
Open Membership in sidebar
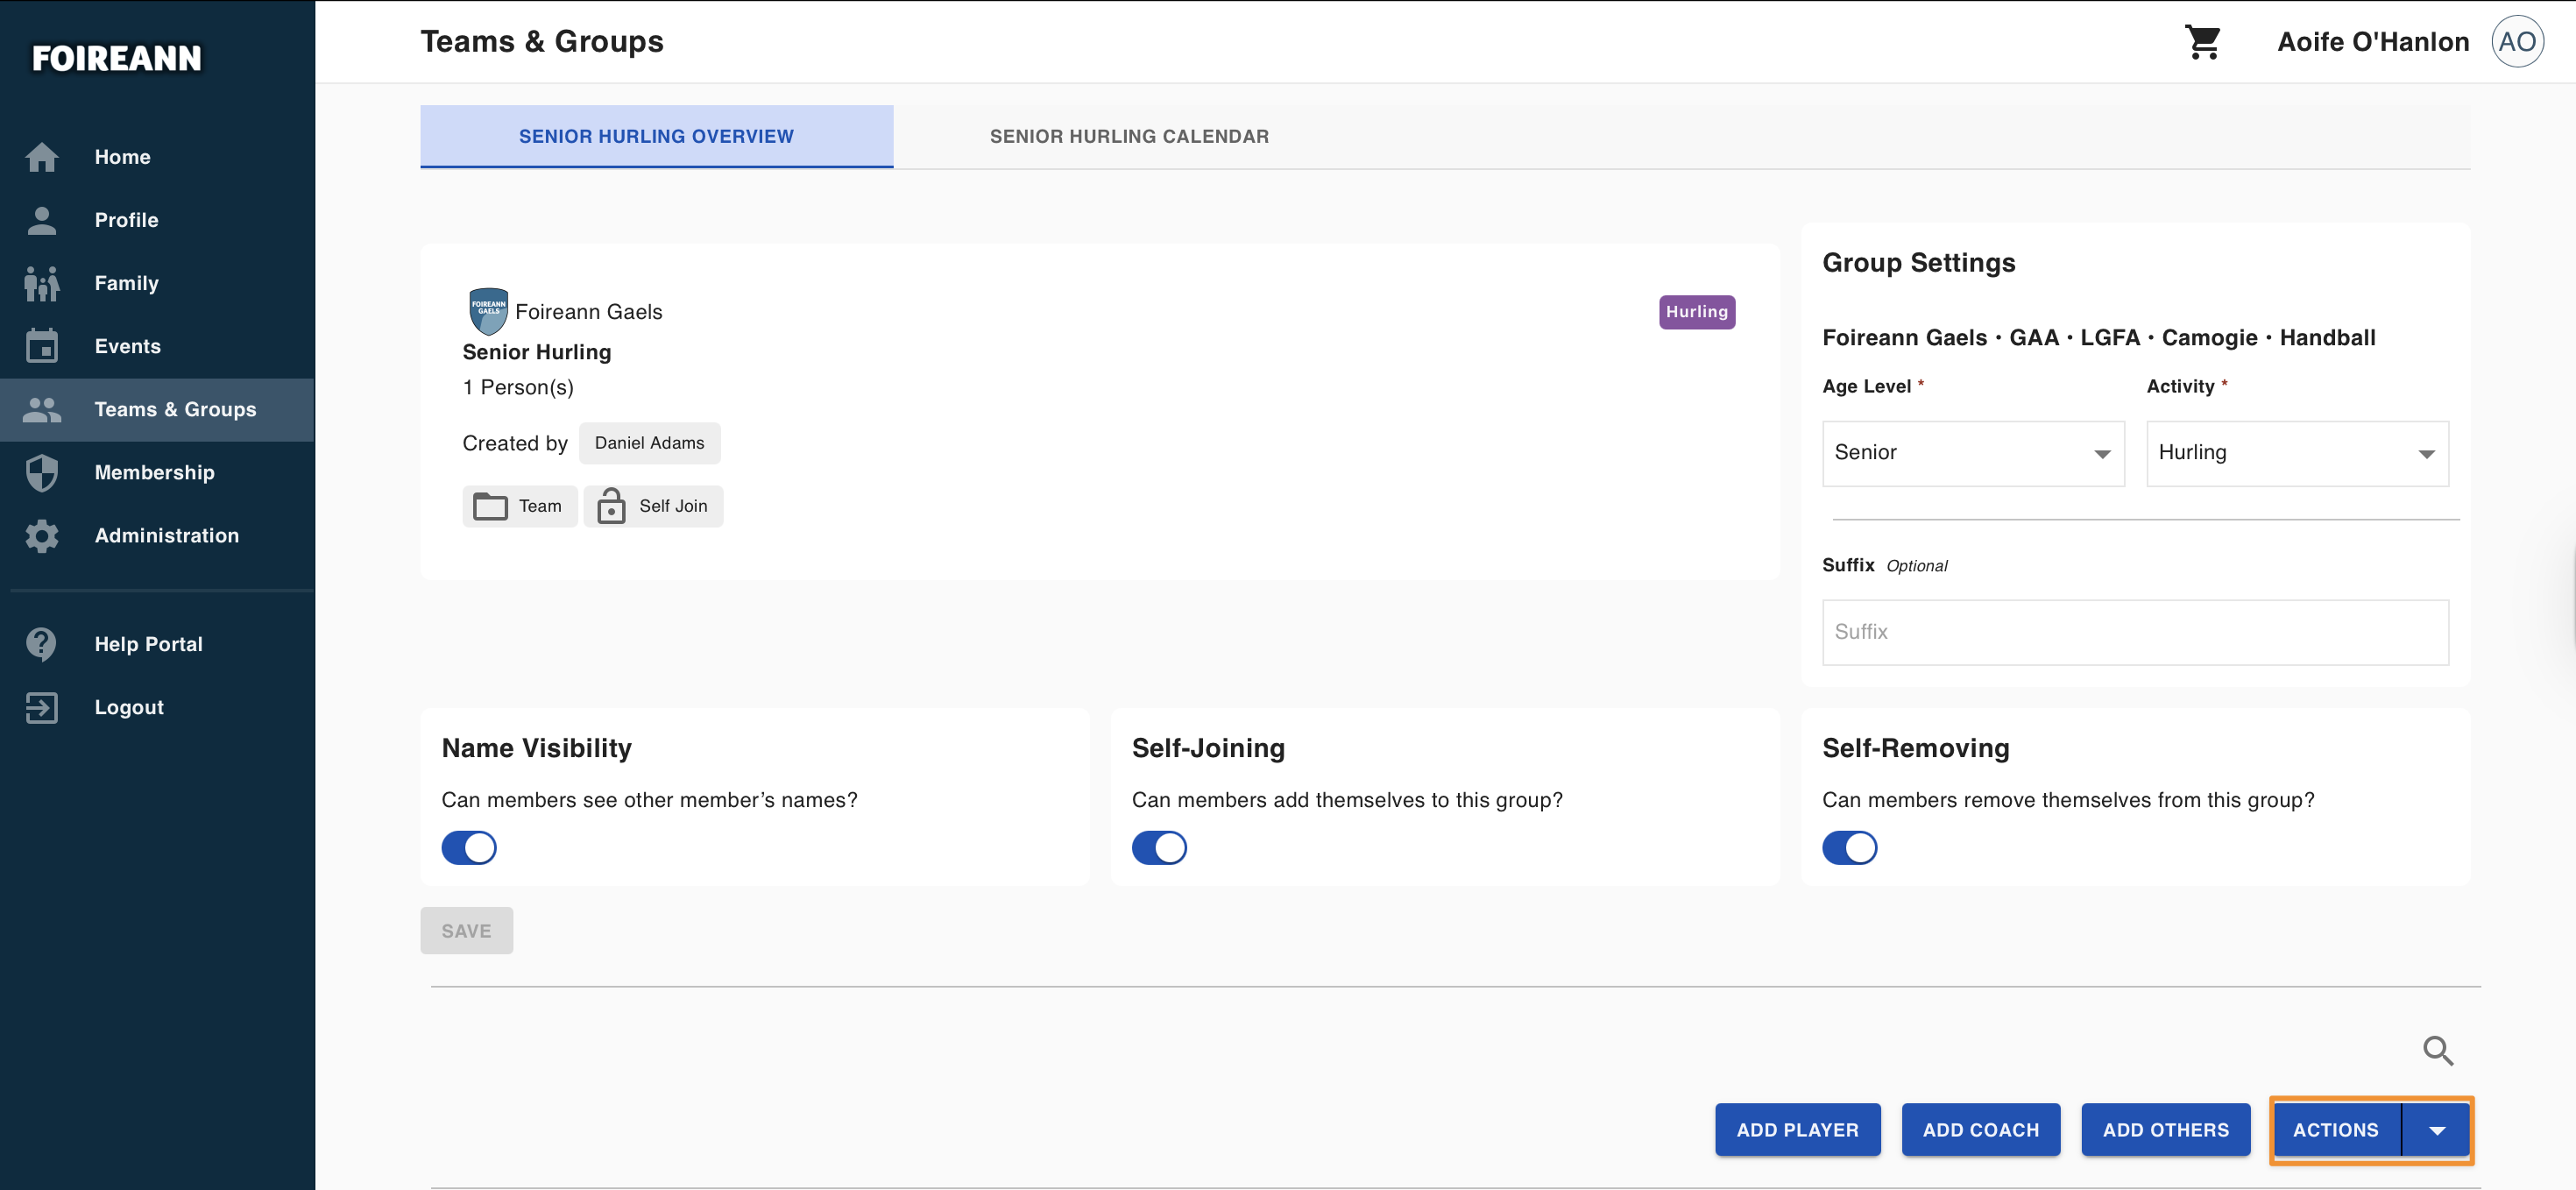tap(157, 472)
